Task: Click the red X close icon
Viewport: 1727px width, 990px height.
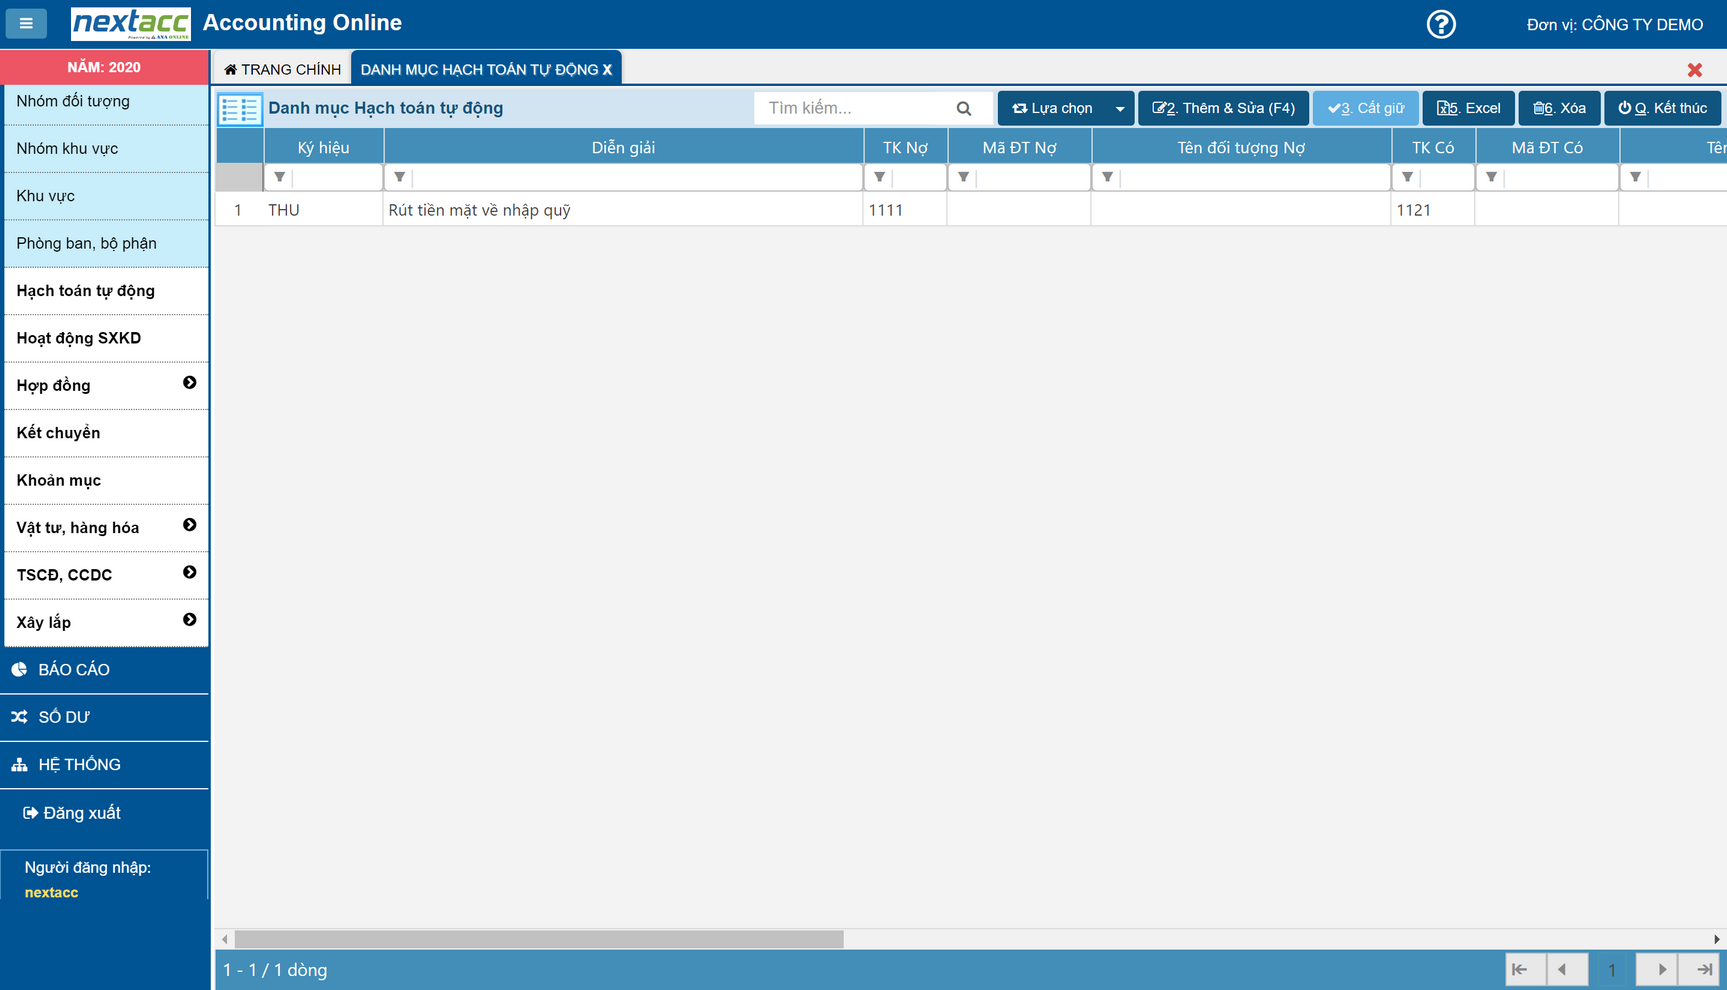Action: point(1694,70)
